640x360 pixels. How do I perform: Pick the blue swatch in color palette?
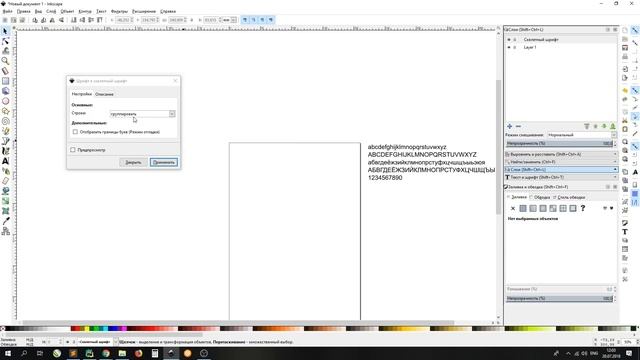coord(116,329)
